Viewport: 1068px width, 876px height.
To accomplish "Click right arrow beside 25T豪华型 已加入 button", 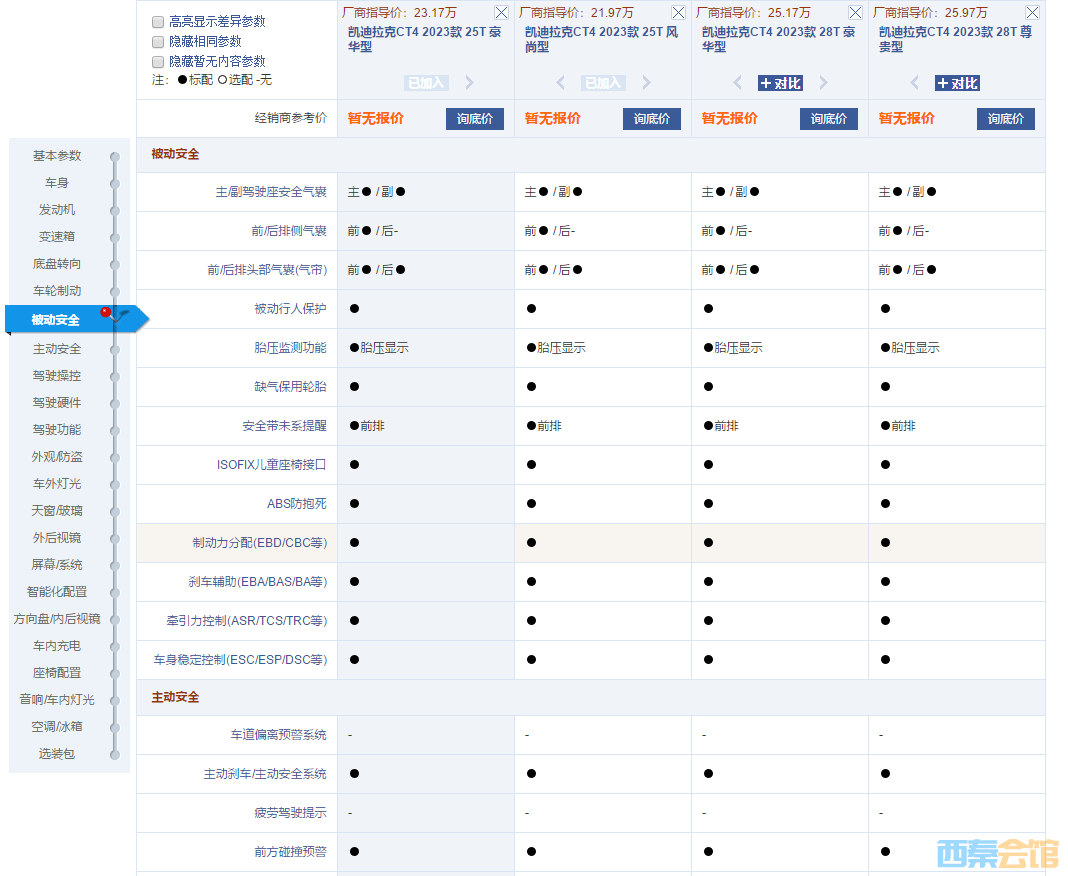I will point(469,84).
